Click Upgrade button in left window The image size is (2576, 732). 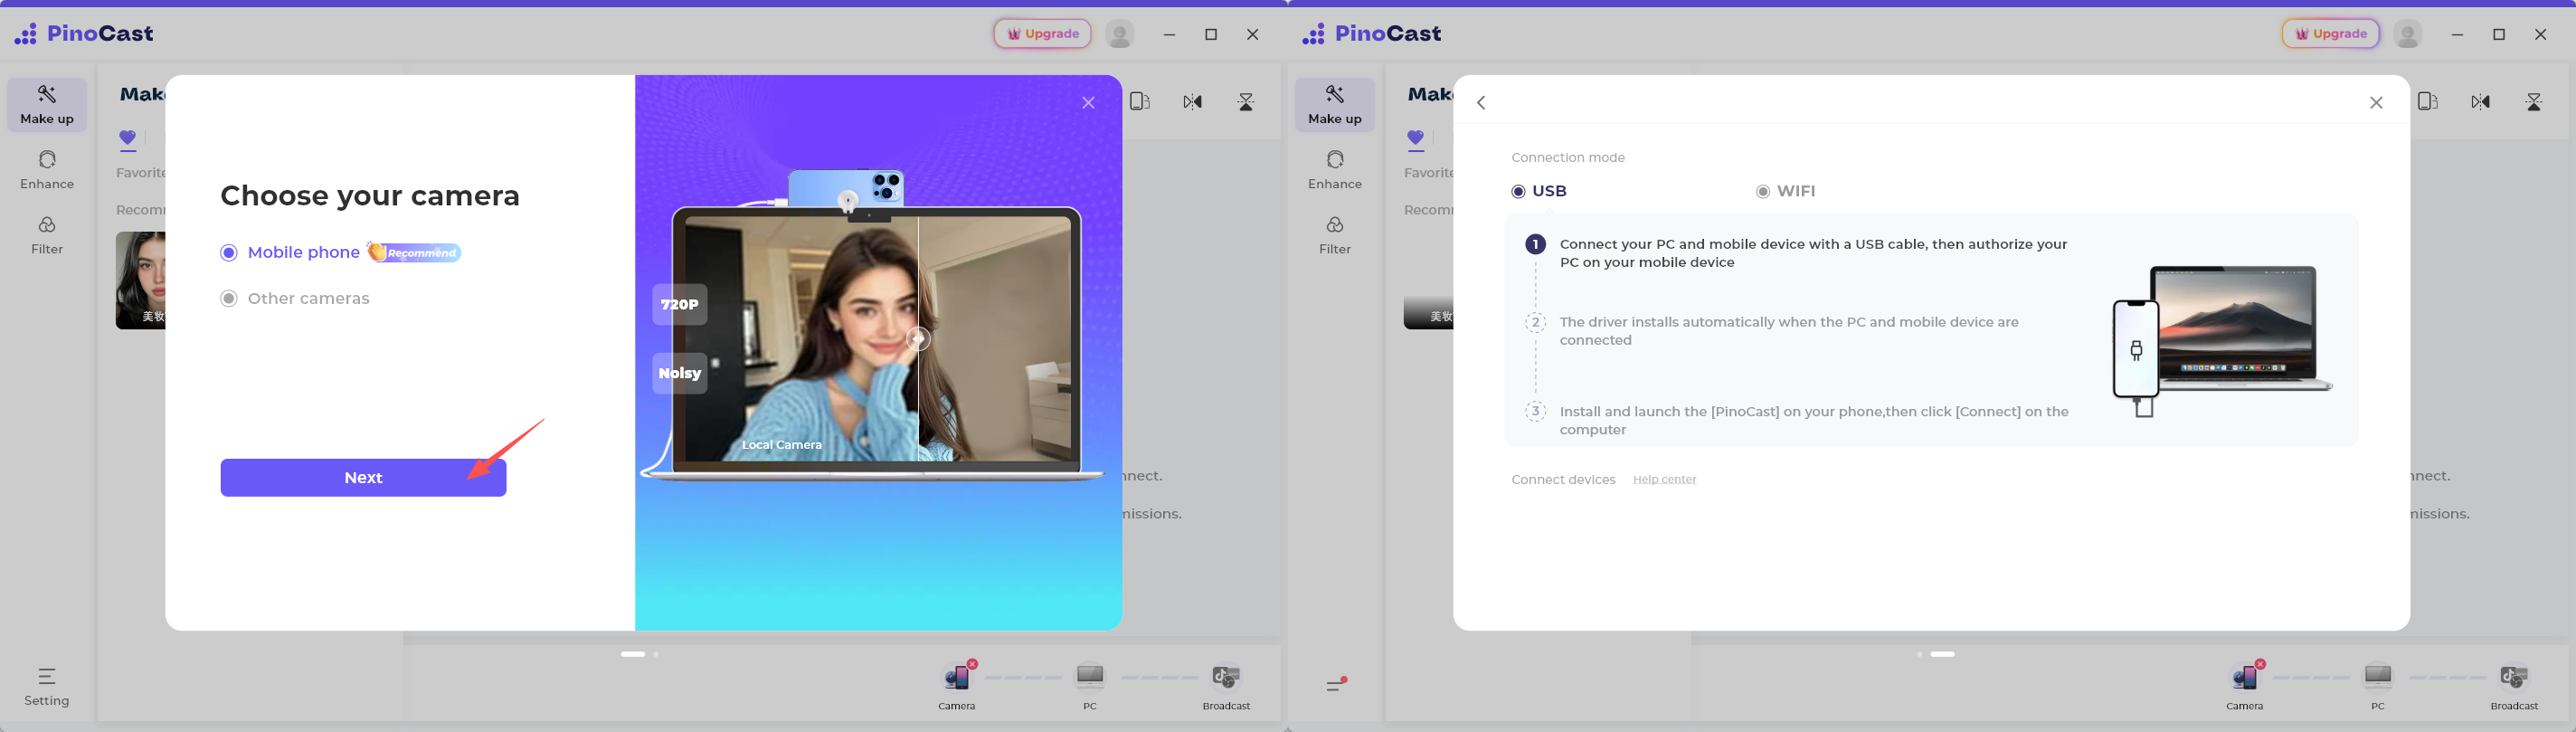click(x=1042, y=34)
